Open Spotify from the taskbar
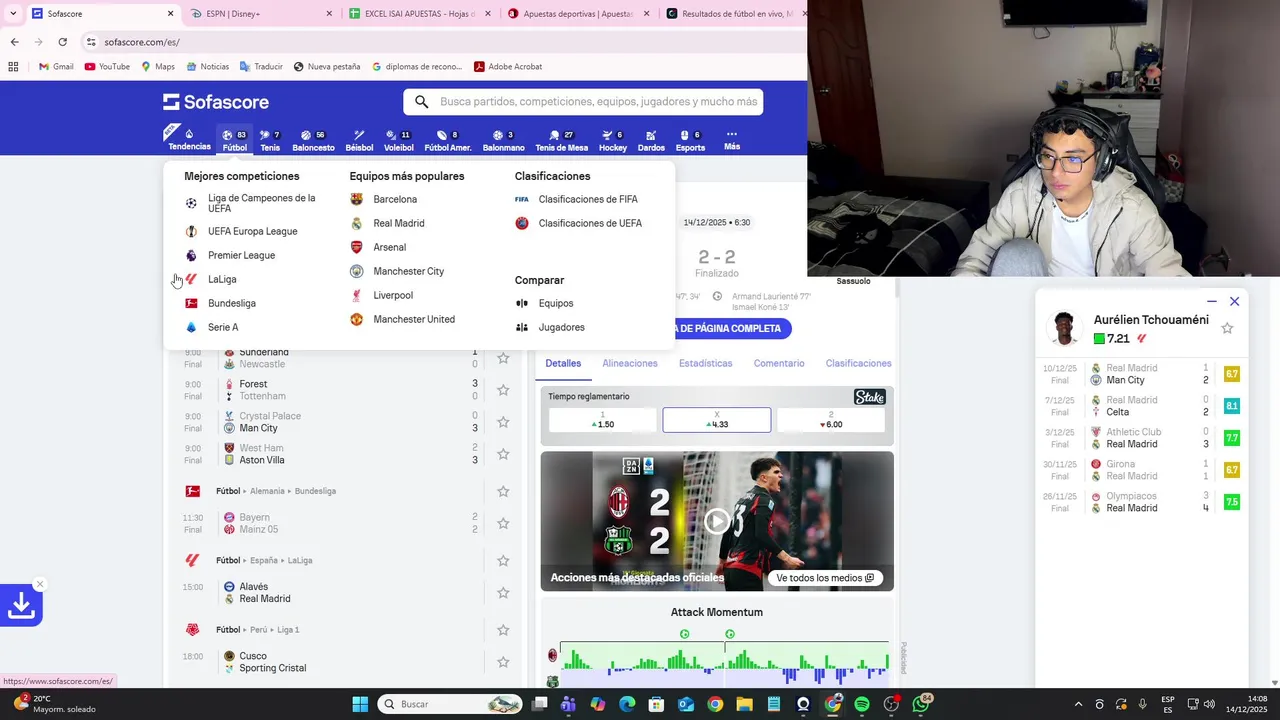This screenshot has width=1280, height=720. pos(862,704)
